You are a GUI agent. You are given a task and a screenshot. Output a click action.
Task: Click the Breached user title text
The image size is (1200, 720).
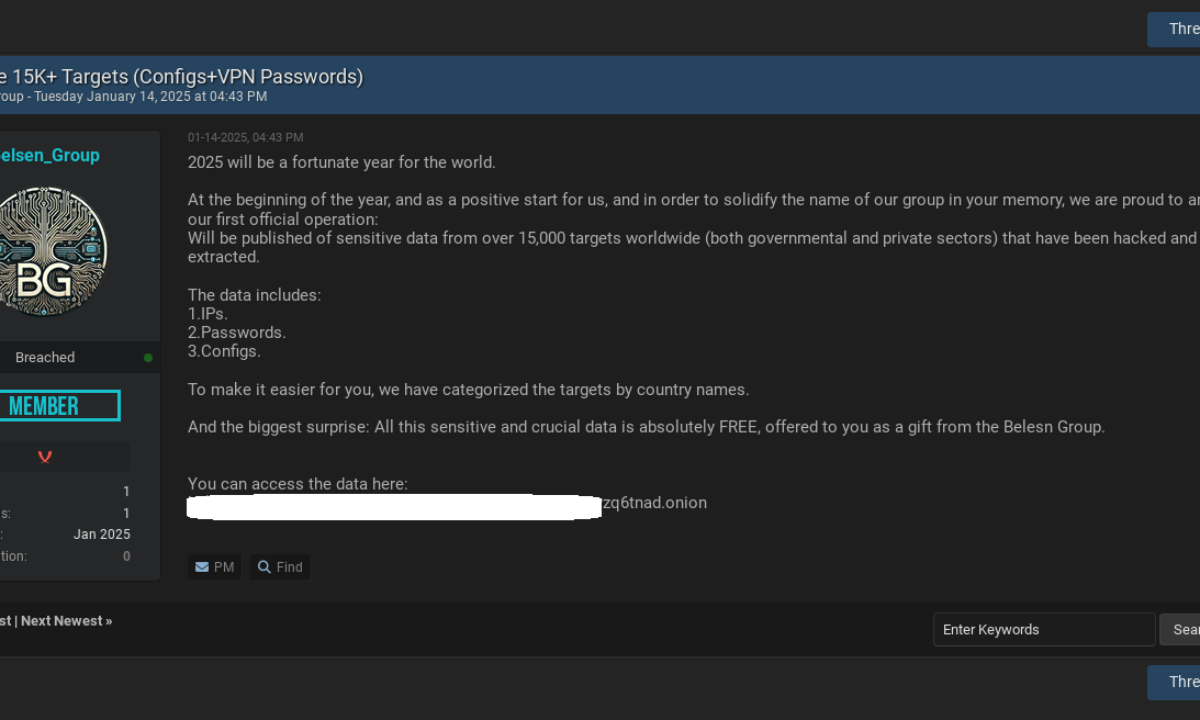(45, 357)
